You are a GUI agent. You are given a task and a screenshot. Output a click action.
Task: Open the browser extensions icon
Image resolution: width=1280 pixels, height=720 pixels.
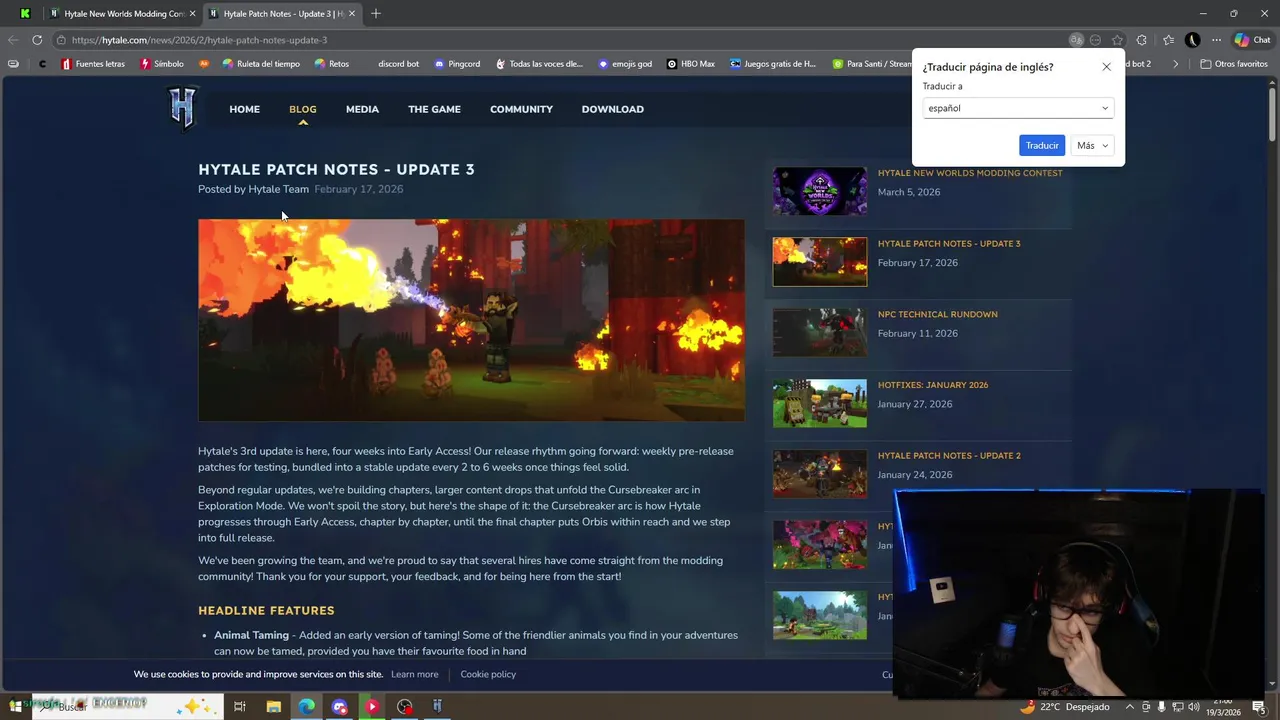[x=1142, y=40]
